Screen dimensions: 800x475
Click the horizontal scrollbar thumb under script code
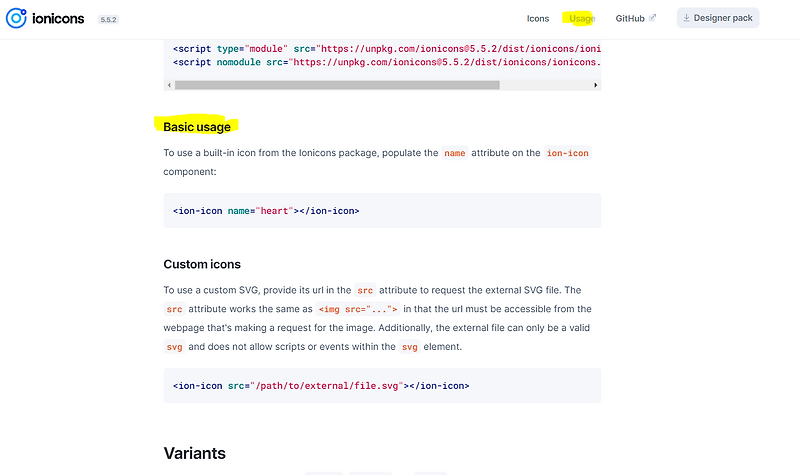[x=337, y=85]
